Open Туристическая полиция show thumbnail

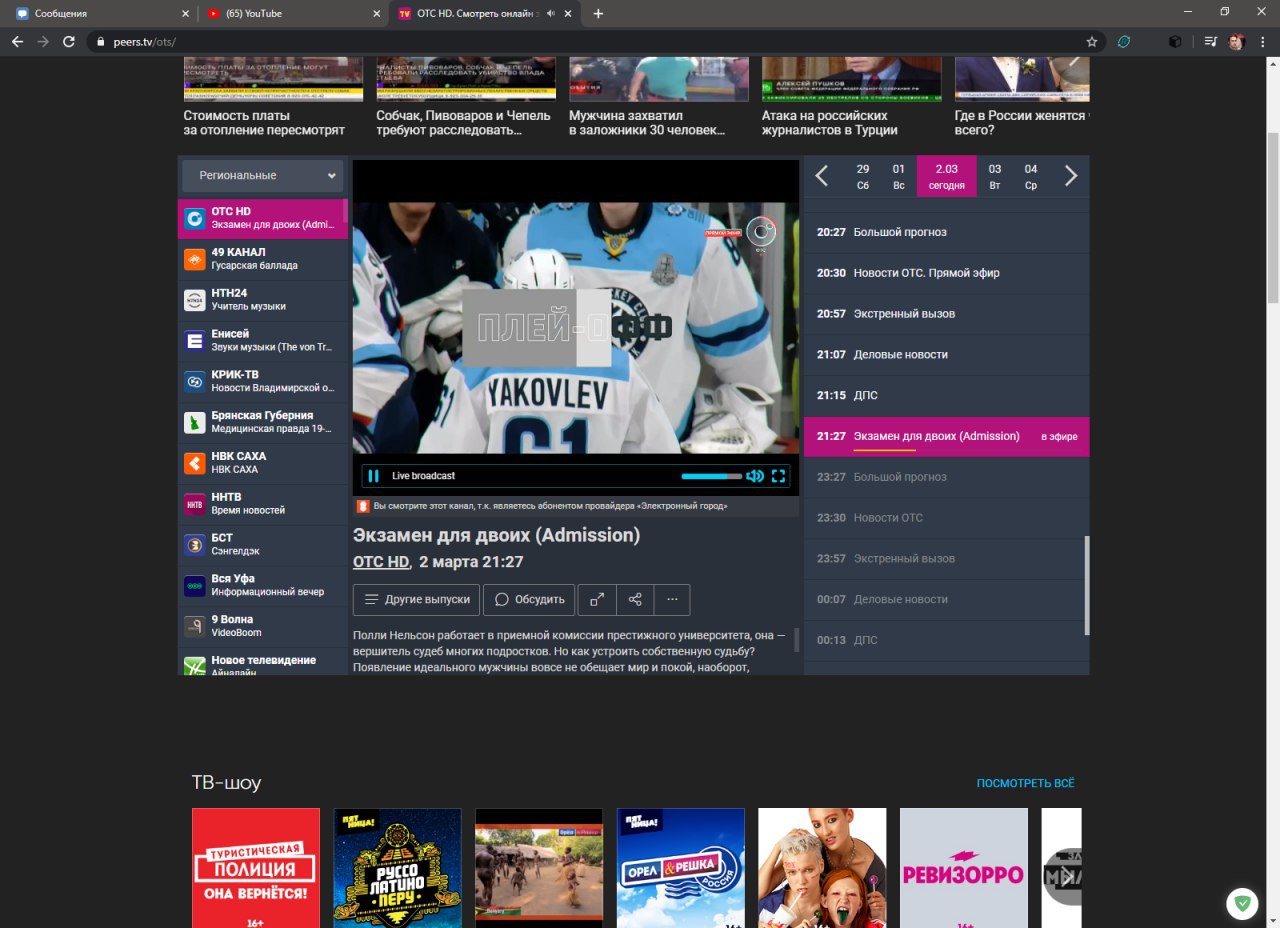tap(256, 868)
